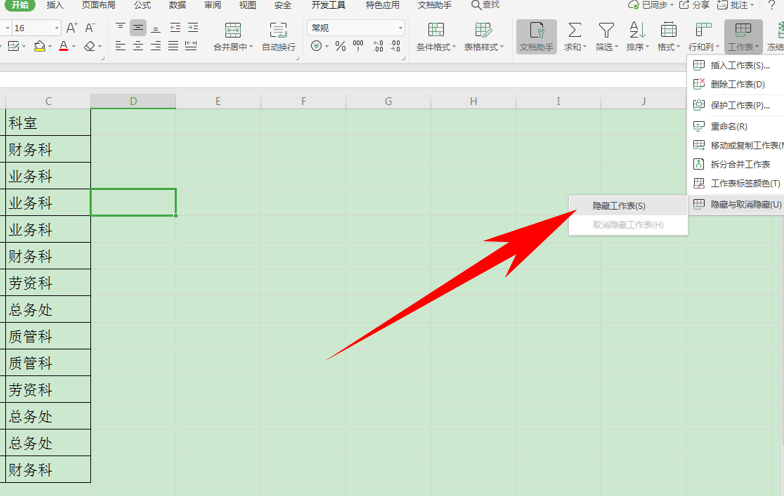Click the decrease decimal places icon
Screen dimensions: 784x496
point(396,46)
